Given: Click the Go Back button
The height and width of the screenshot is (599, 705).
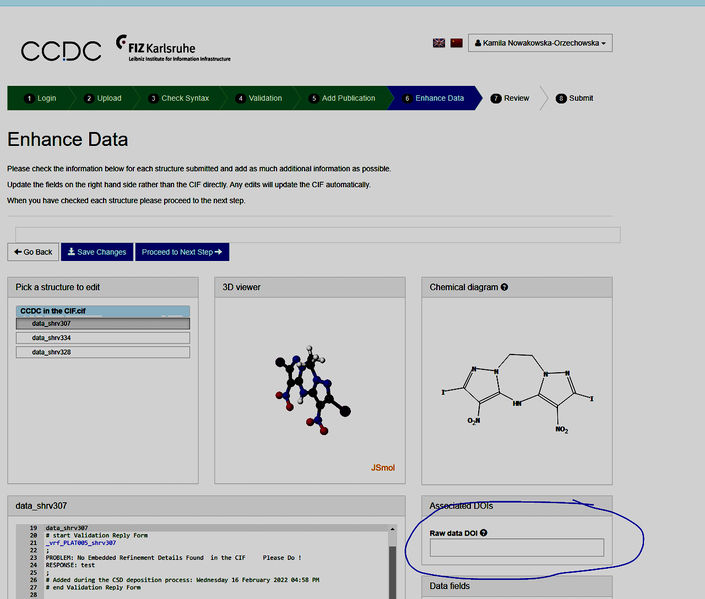Looking at the screenshot, I should click(x=33, y=252).
